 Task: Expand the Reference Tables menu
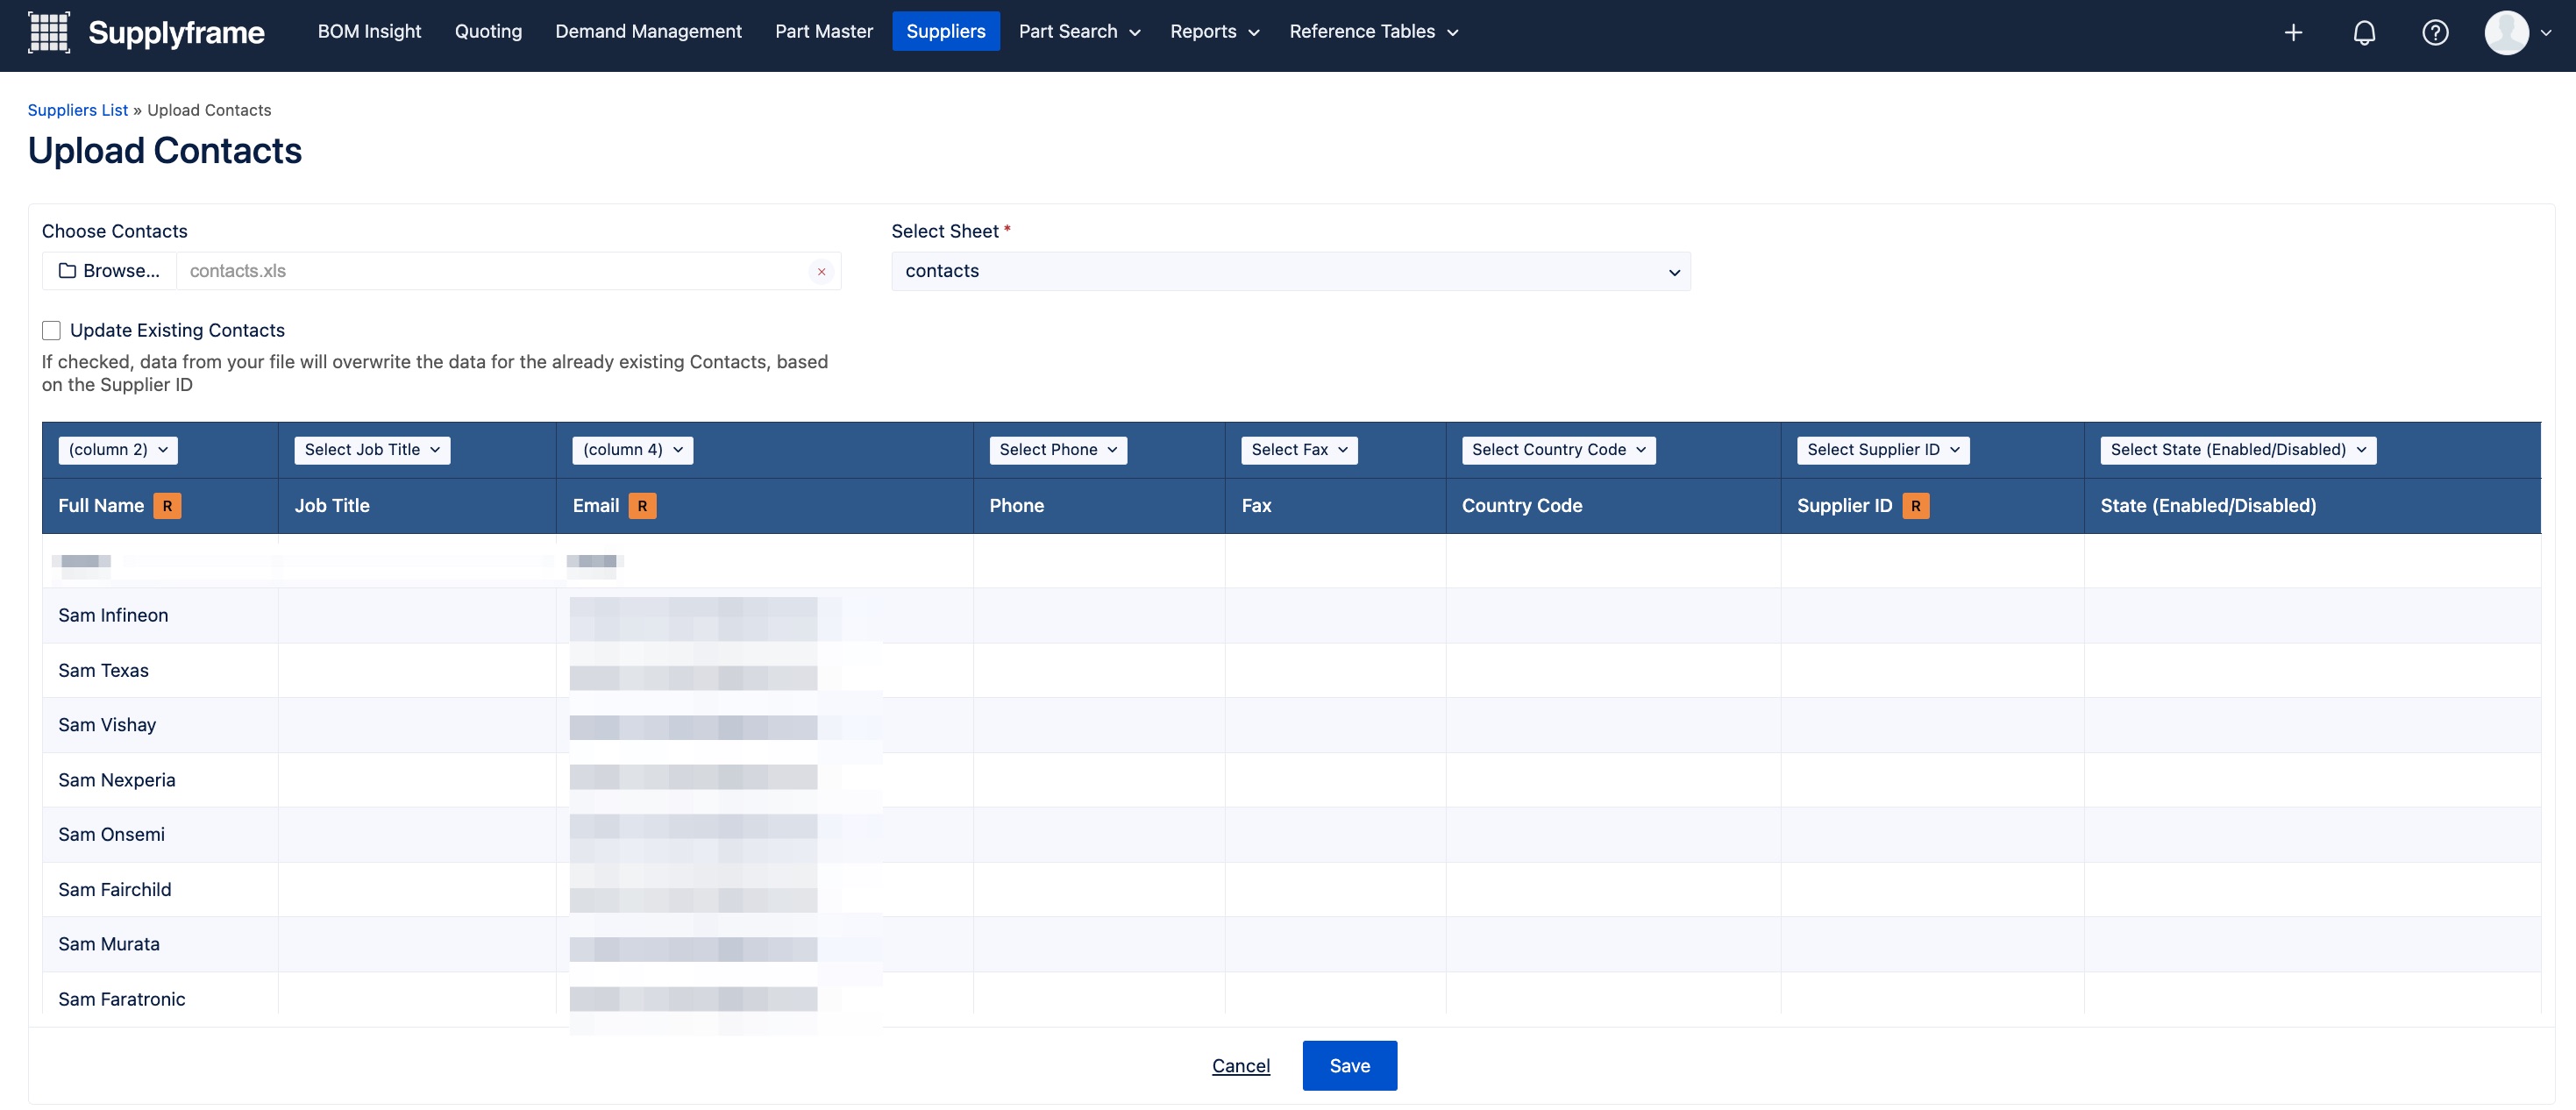tap(1373, 32)
